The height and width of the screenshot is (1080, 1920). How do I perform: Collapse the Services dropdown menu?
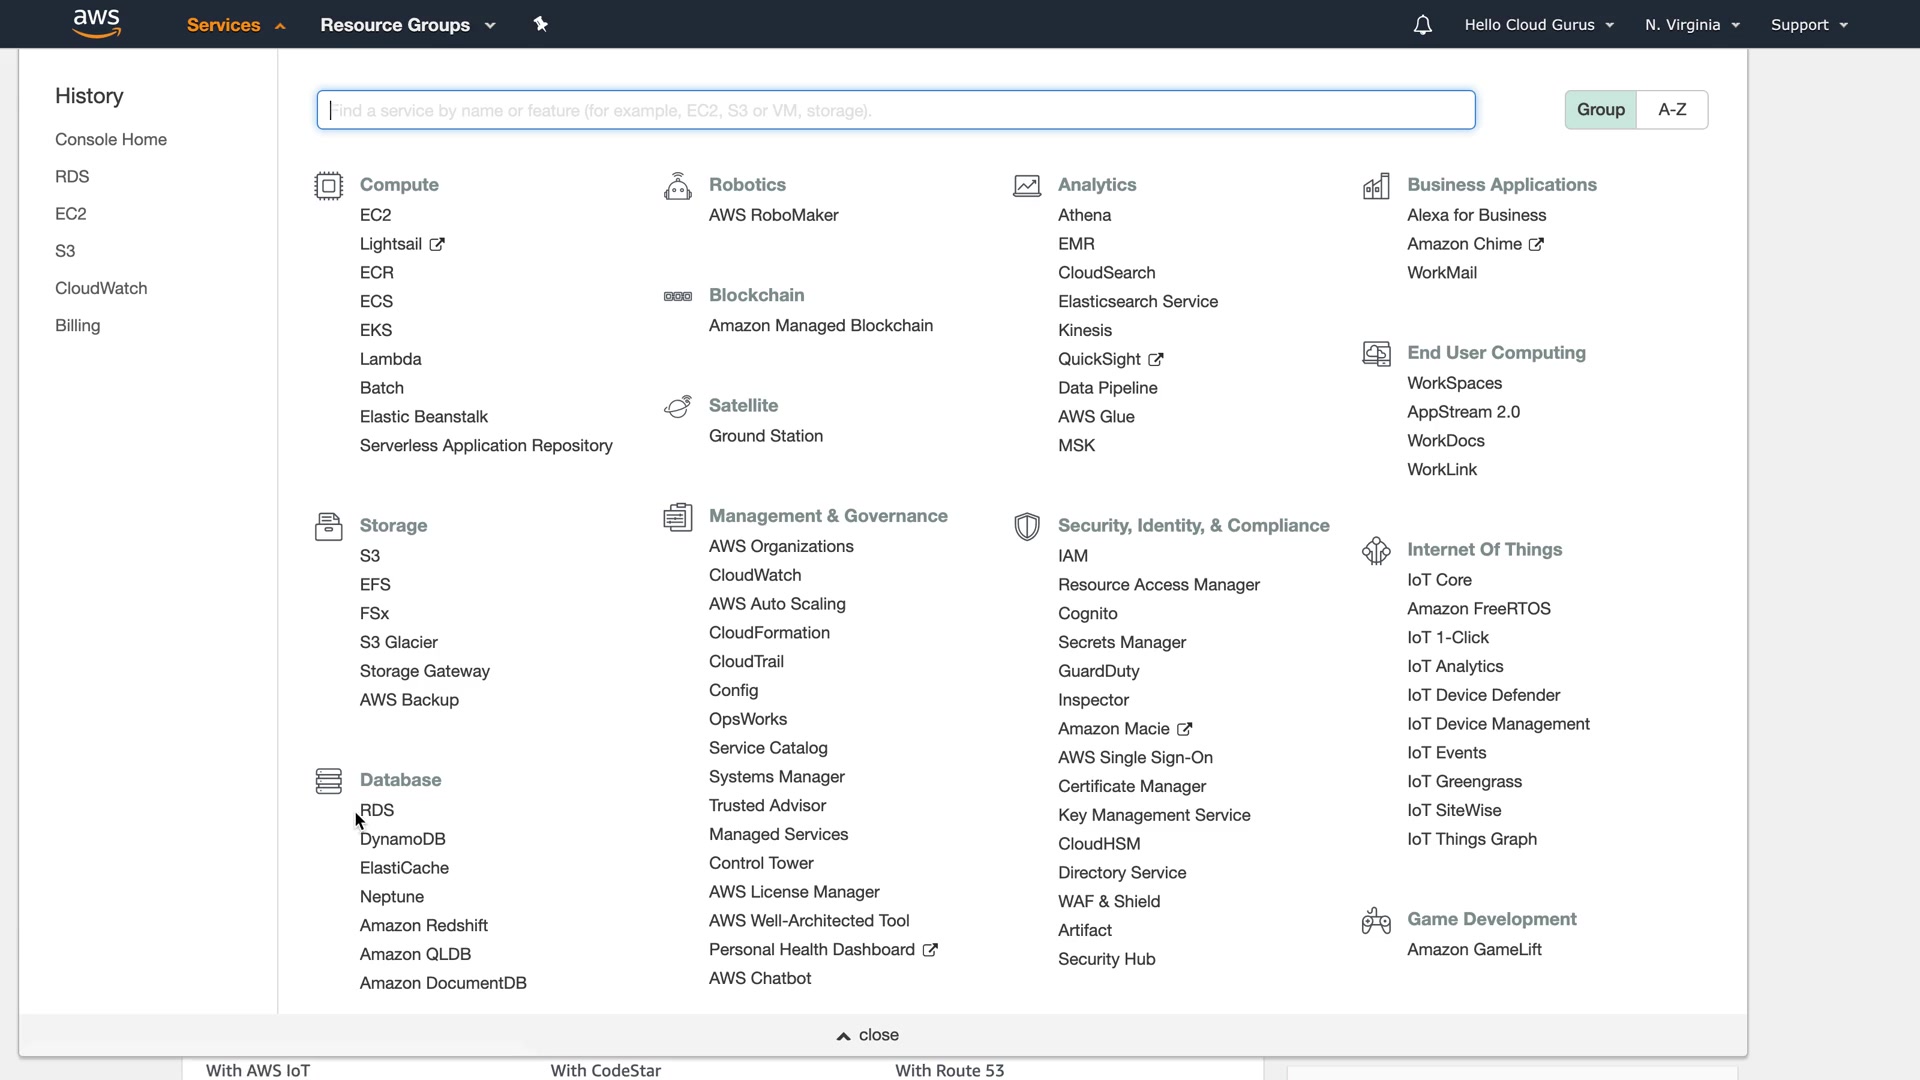(236, 25)
